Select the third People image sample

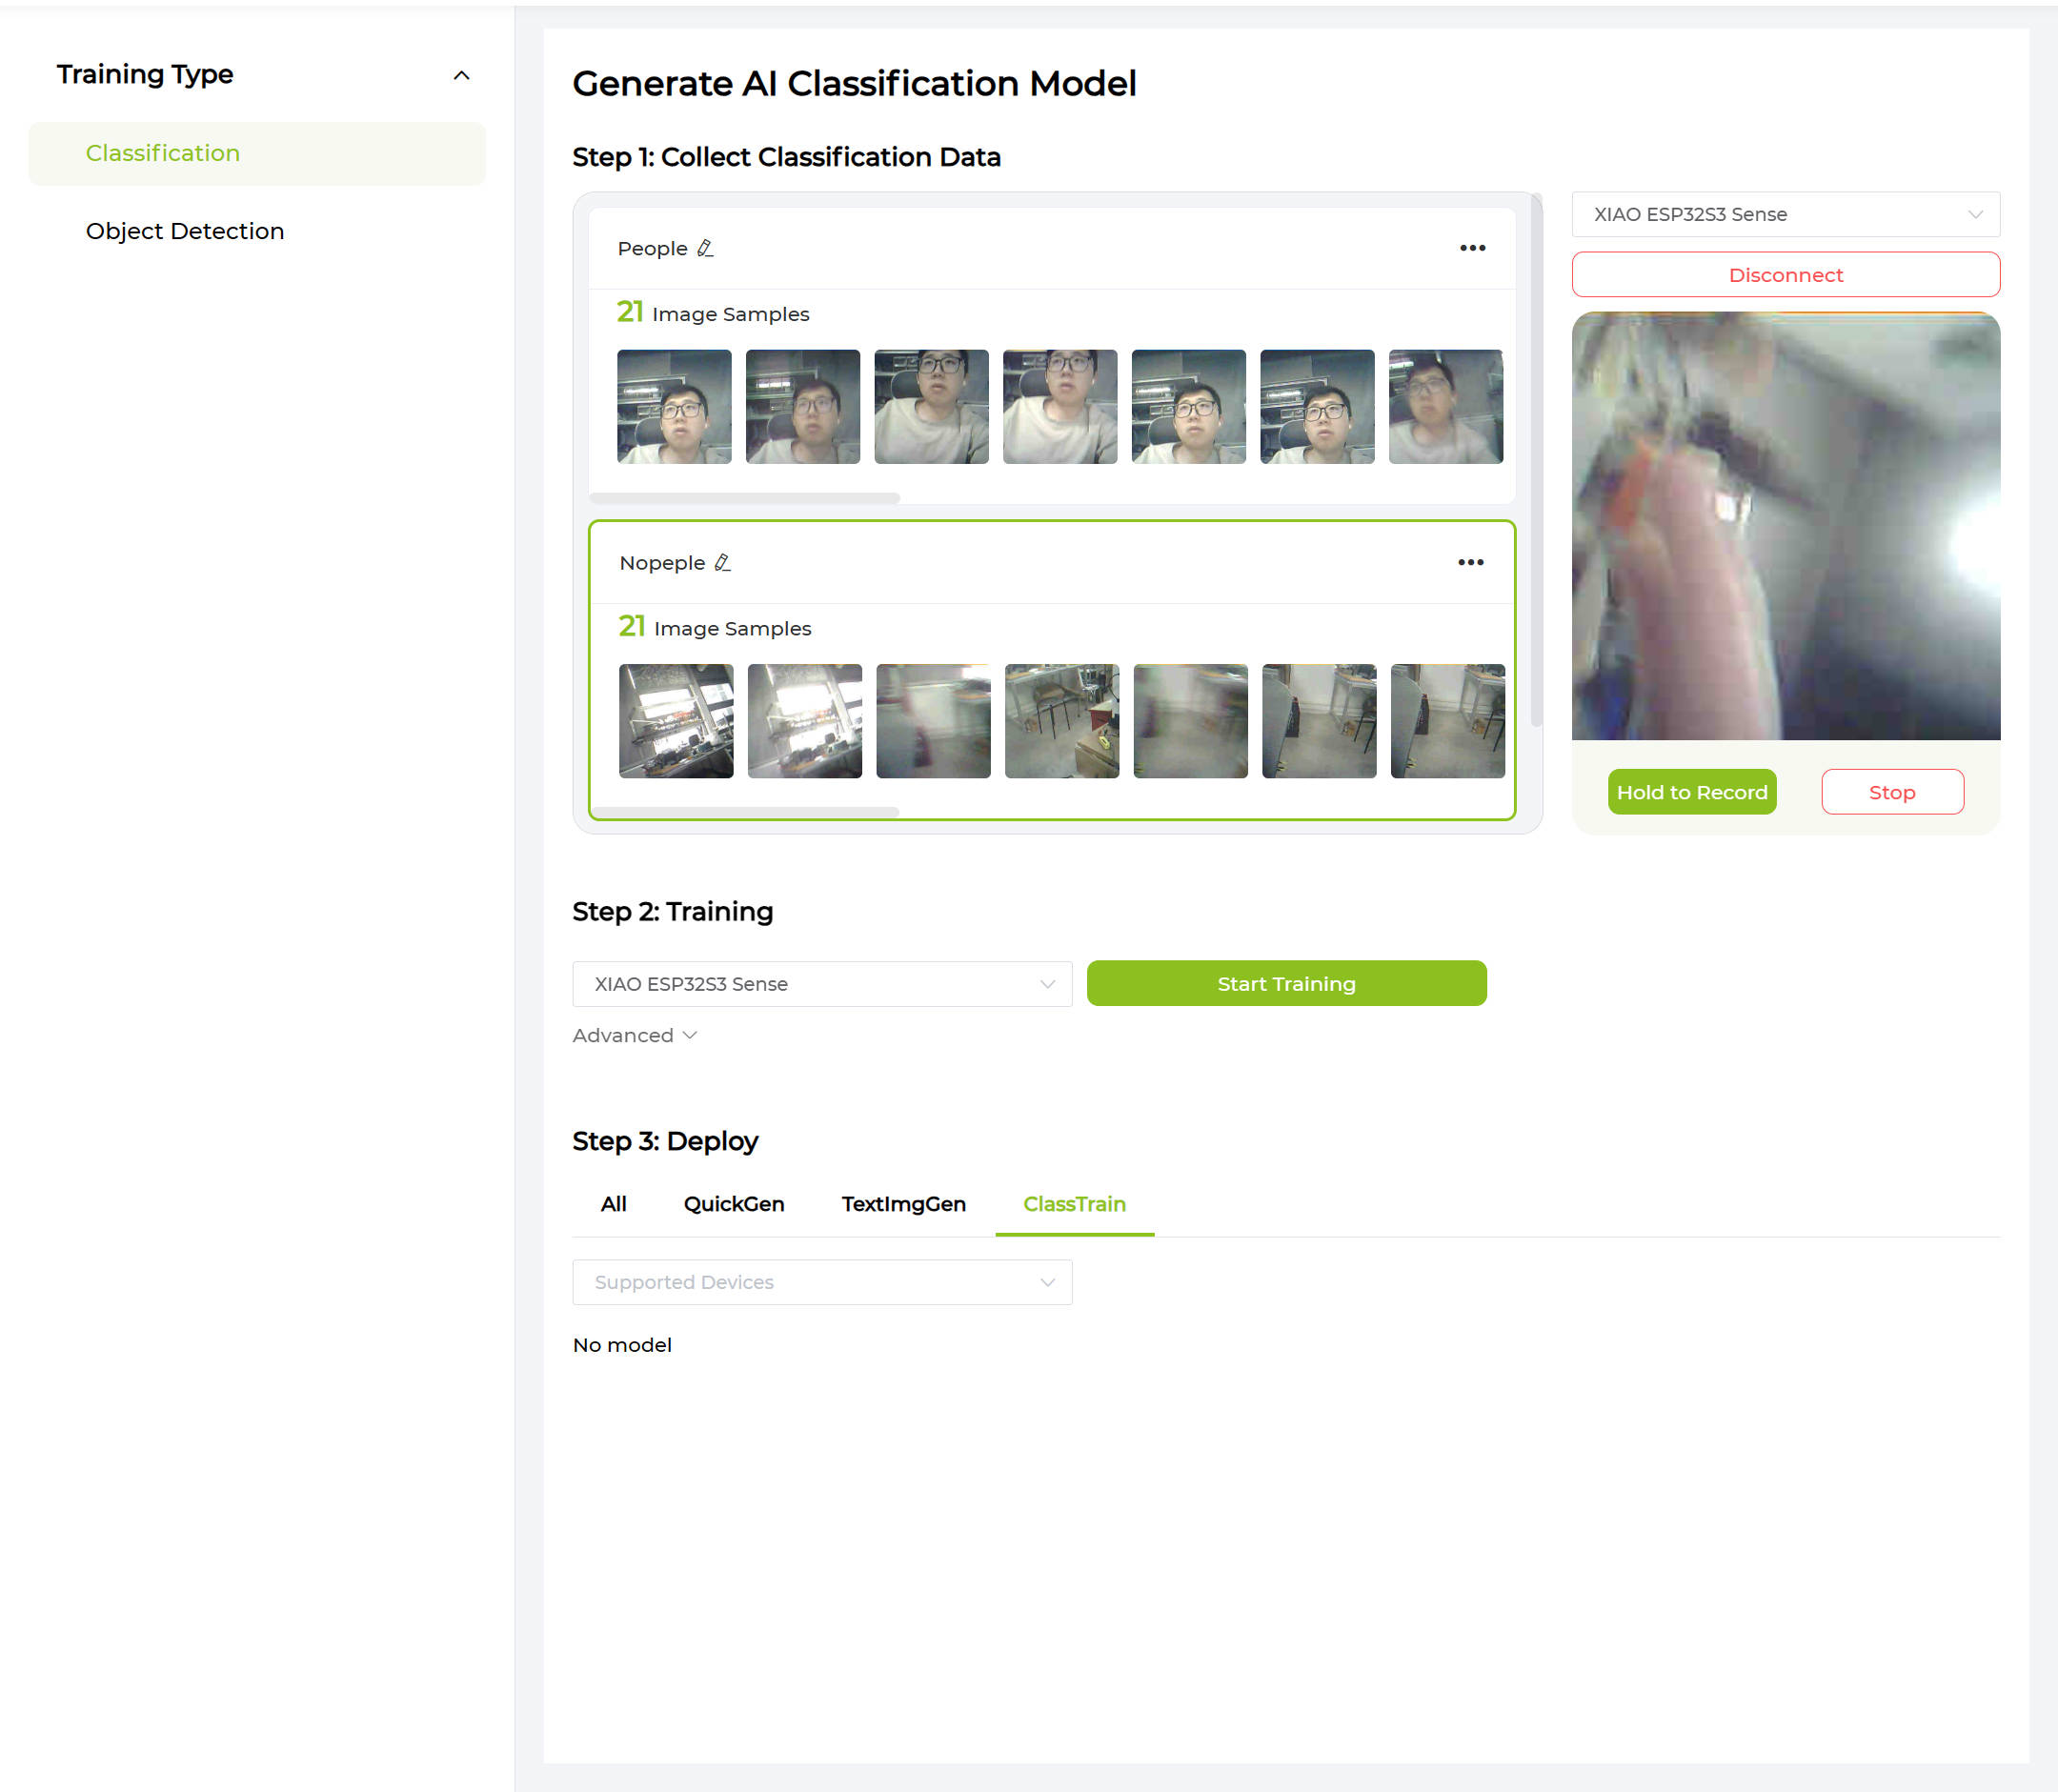click(x=931, y=407)
